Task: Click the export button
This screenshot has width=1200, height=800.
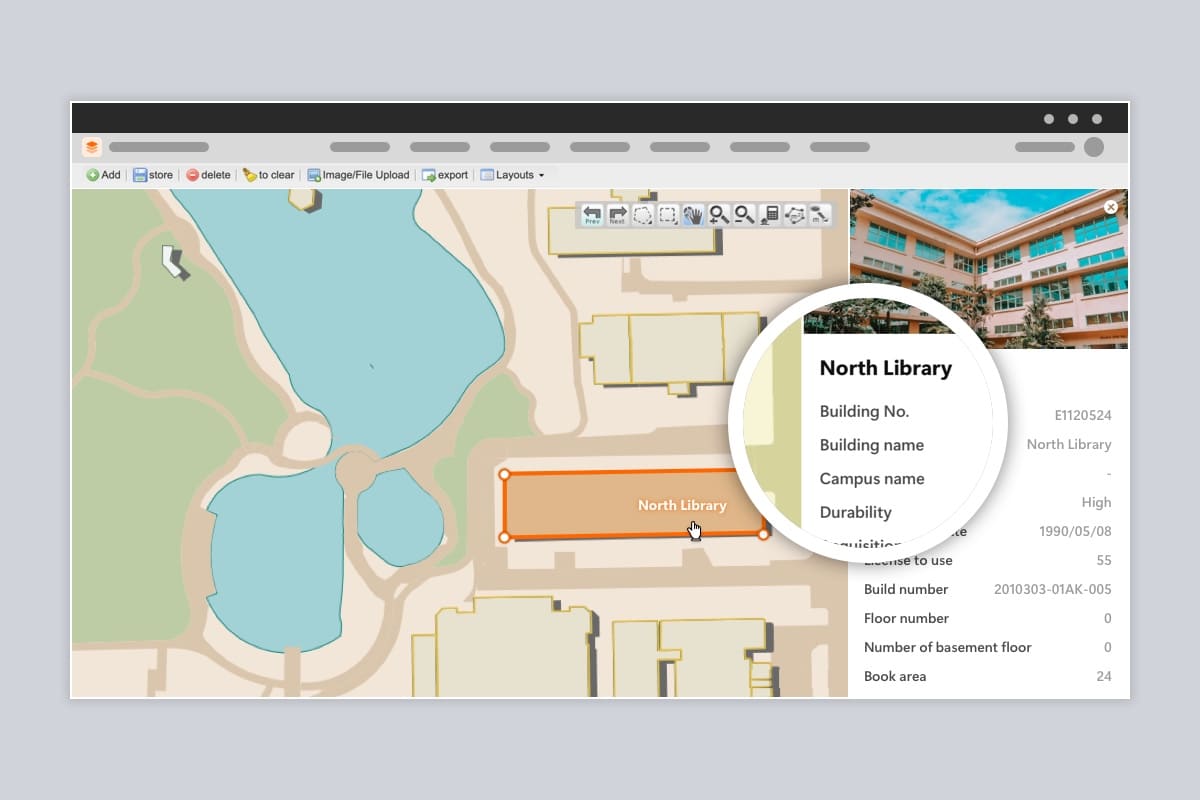Action: tap(445, 175)
